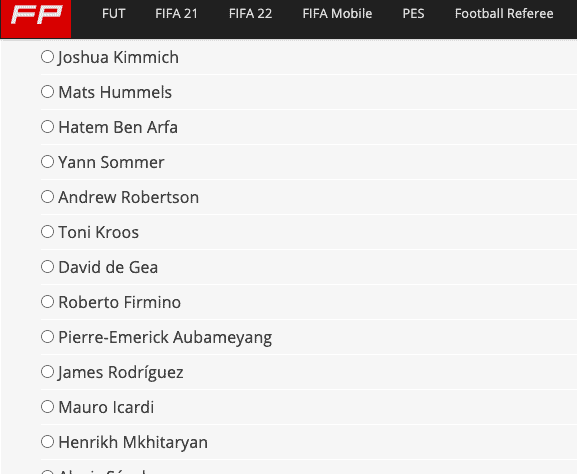577x474 pixels.
Task: Select the Andrew Robertson option
Action: click(x=47, y=197)
